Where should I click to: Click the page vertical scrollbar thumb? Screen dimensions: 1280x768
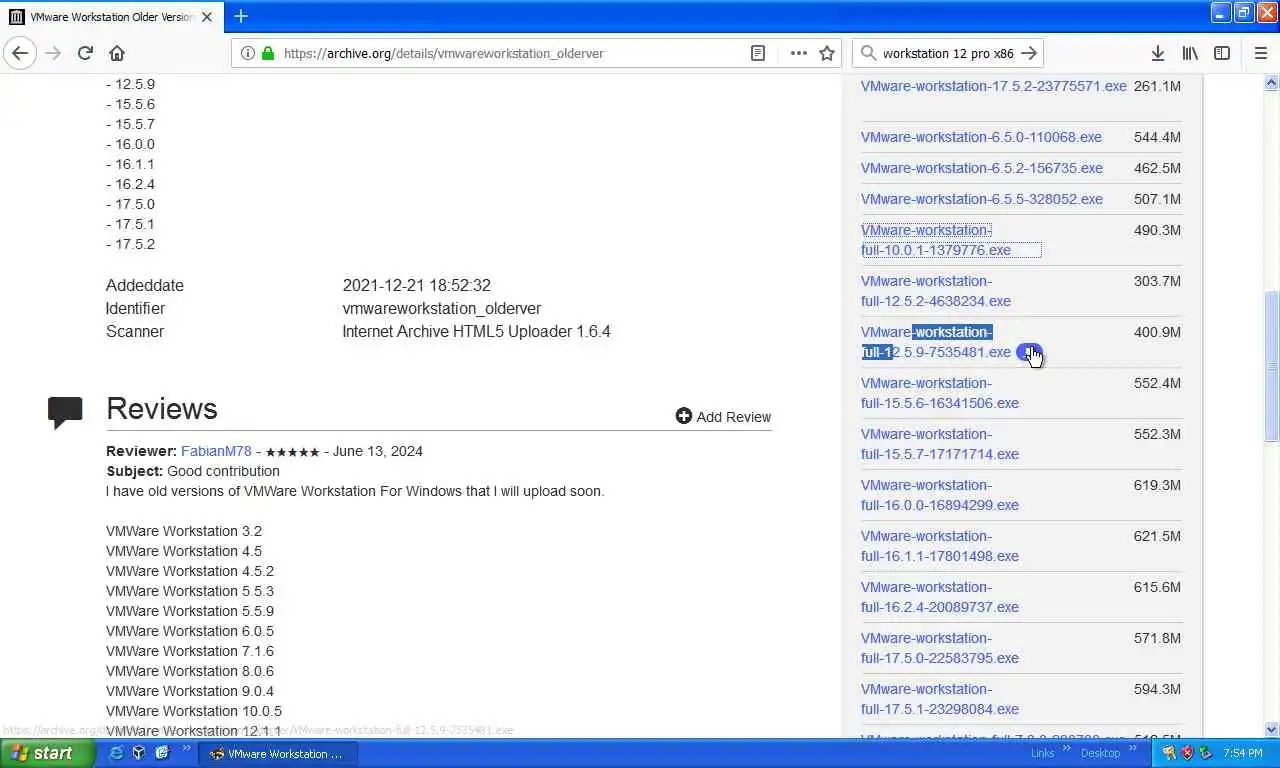1272,365
